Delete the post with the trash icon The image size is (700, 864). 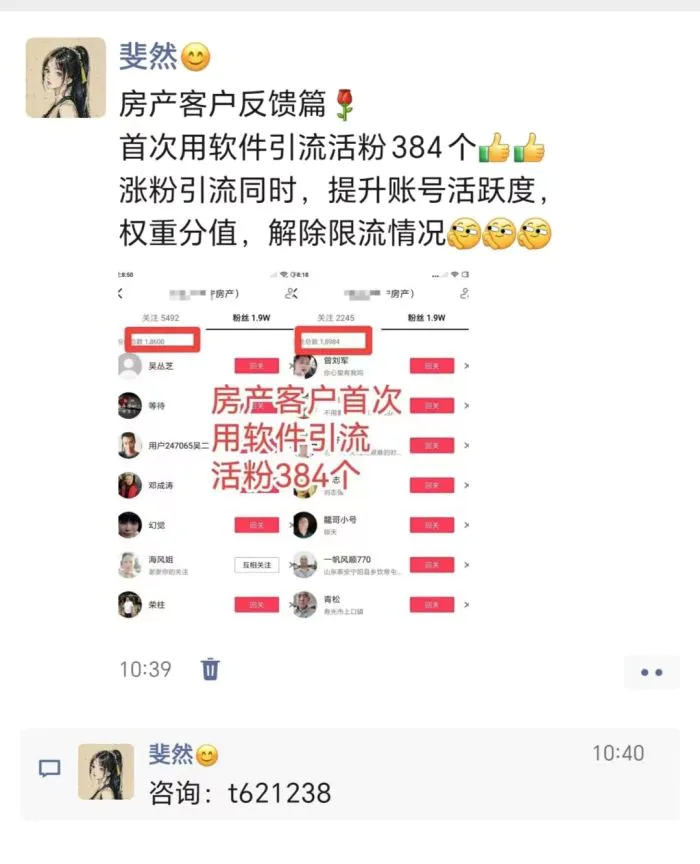click(210, 669)
